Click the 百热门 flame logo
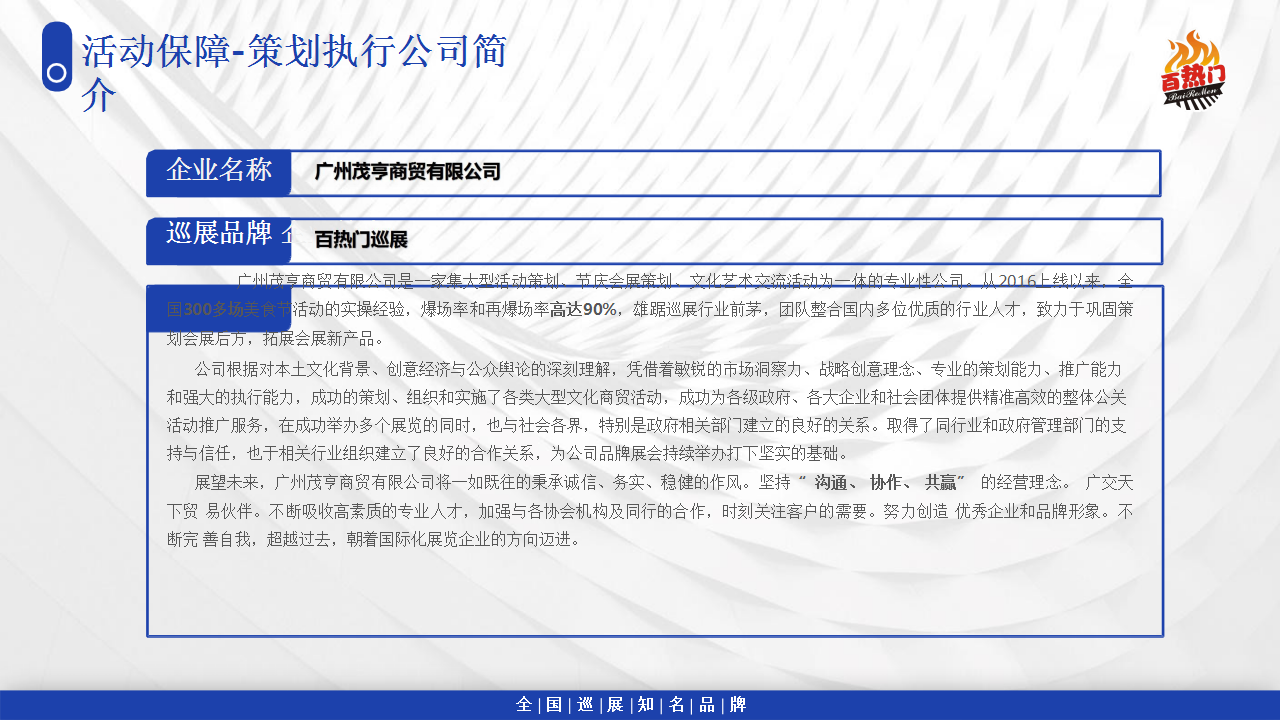1280x720 pixels. [x=1194, y=69]
